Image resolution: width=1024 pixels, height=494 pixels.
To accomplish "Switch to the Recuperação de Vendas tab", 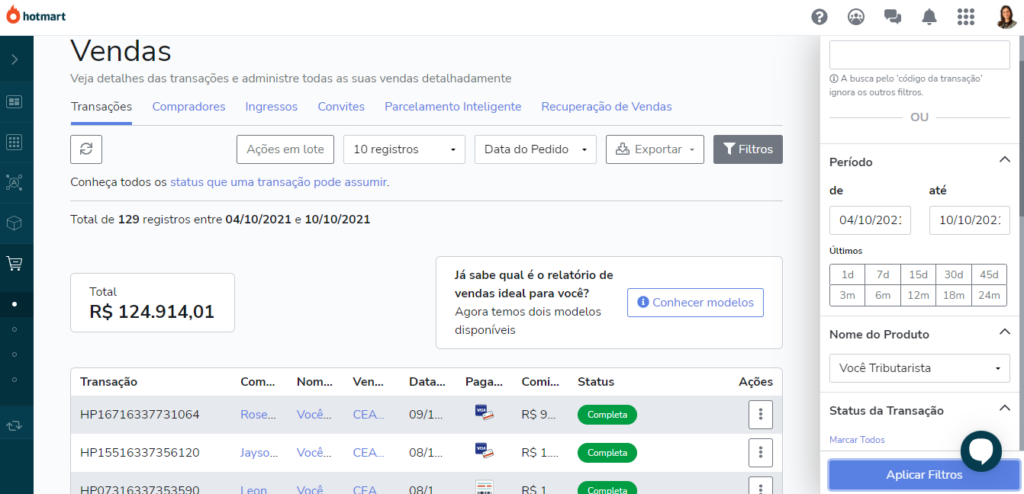I will (x=606, y=107).
